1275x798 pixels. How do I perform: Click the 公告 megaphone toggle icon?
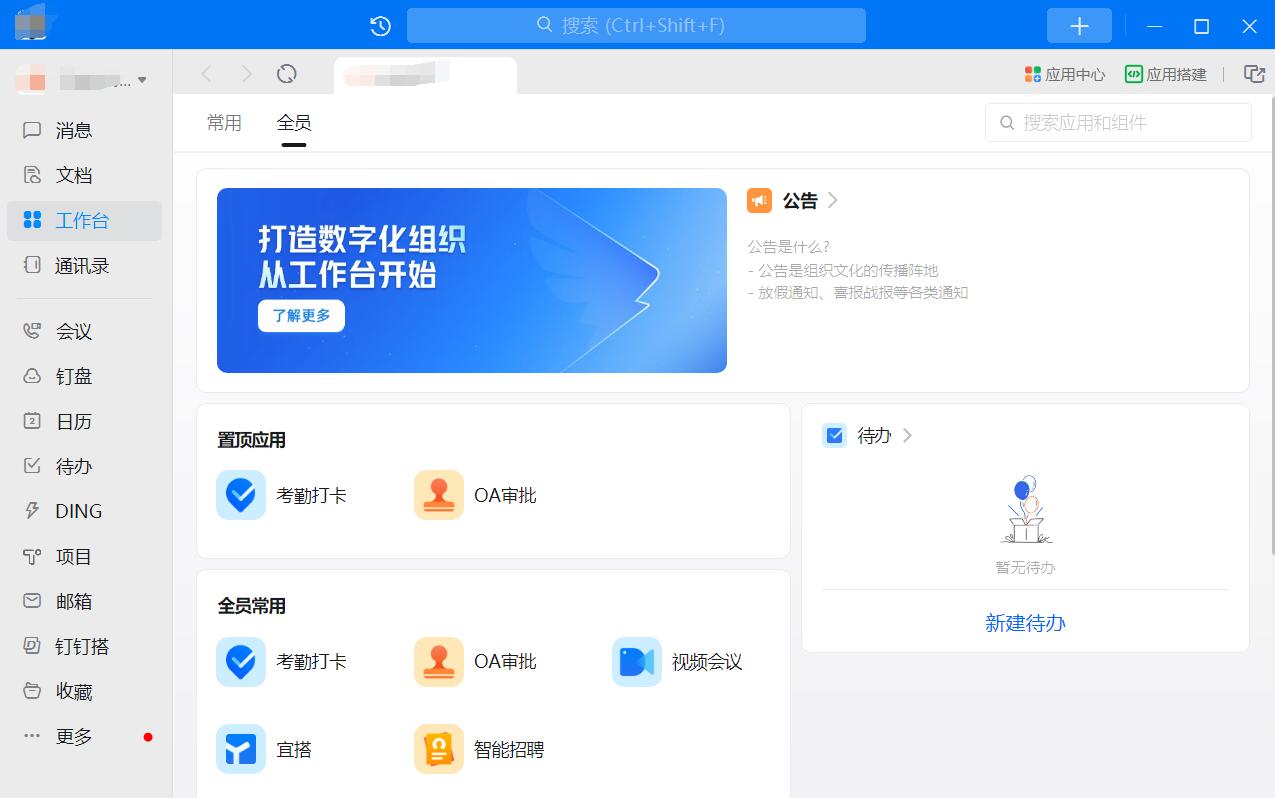pos(759,200)
